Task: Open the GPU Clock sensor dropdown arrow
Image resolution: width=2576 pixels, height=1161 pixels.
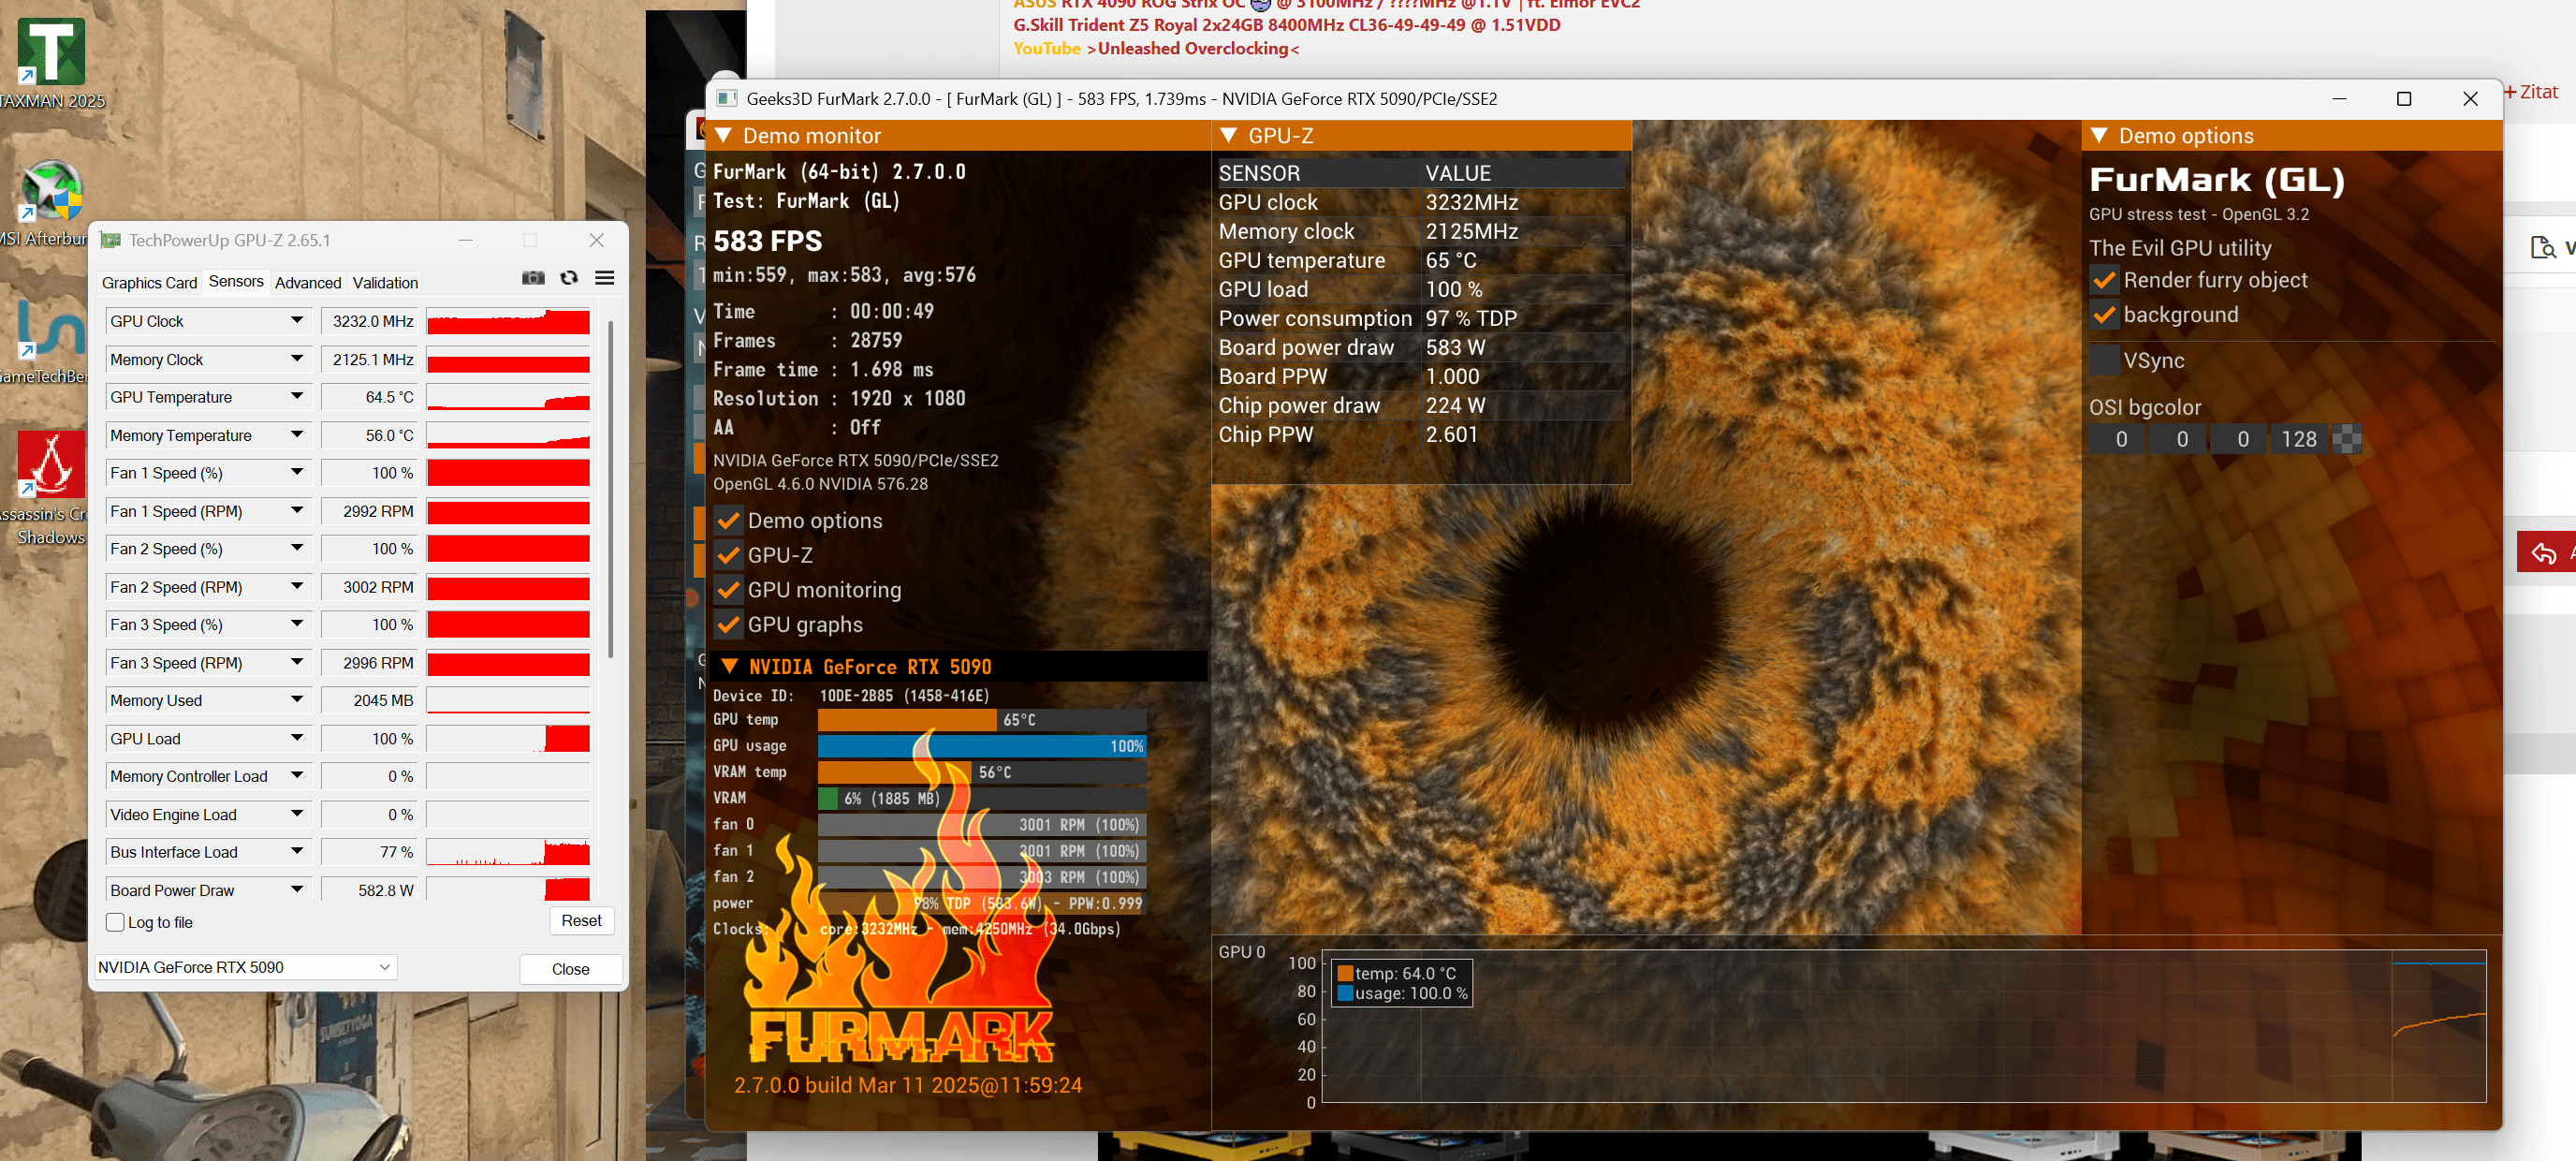Action: tap(297, 321)
